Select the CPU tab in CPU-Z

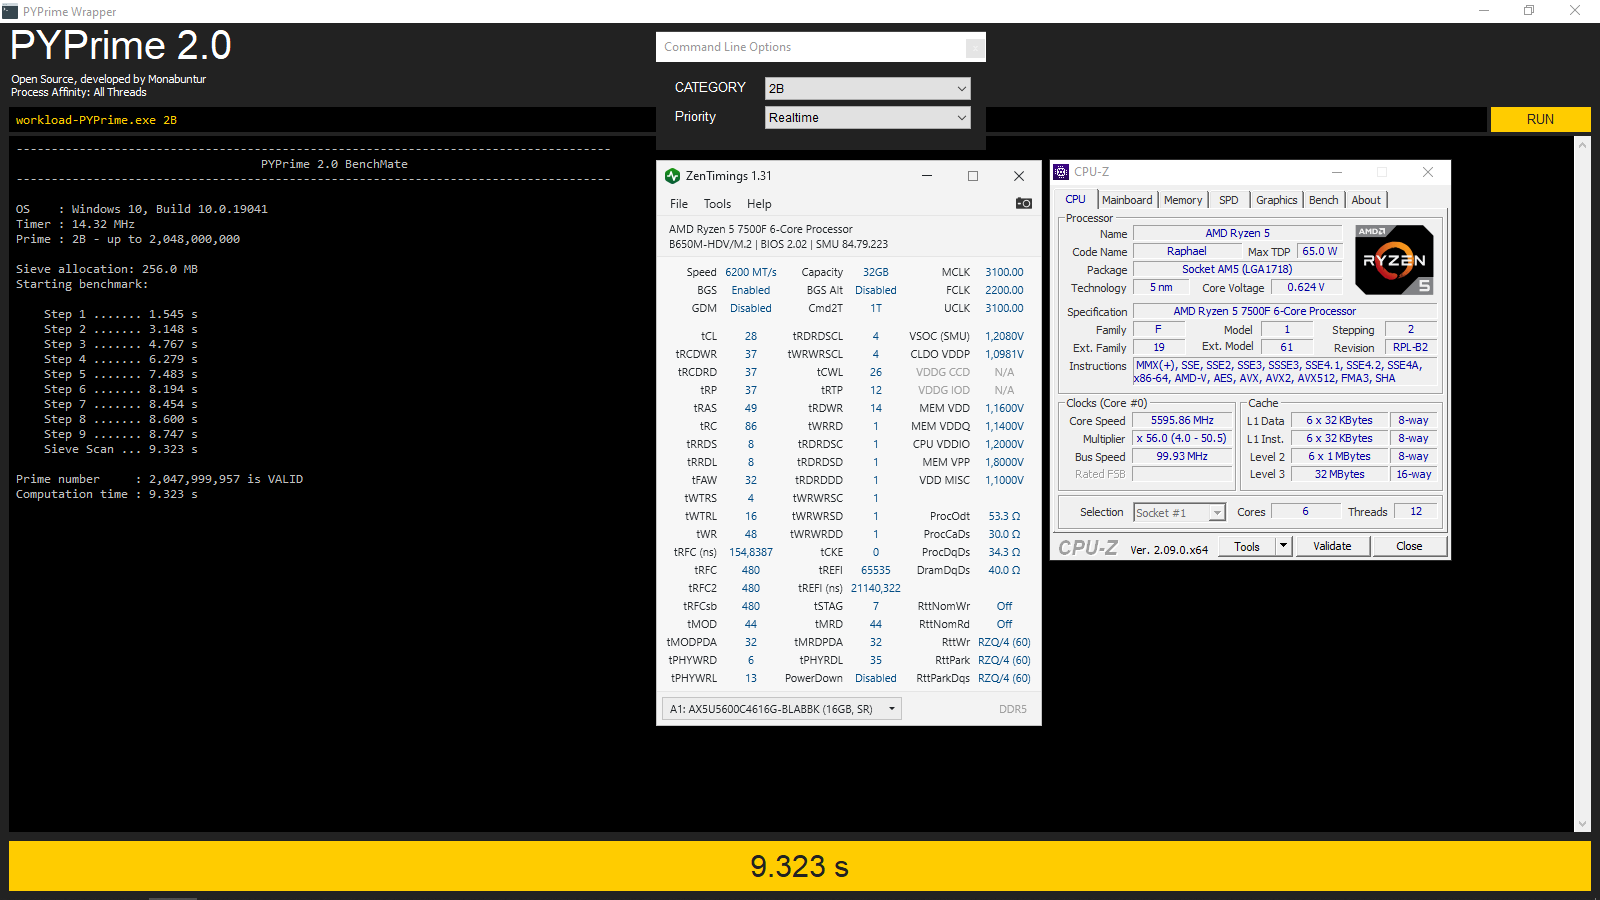[x=1076, y=199]
